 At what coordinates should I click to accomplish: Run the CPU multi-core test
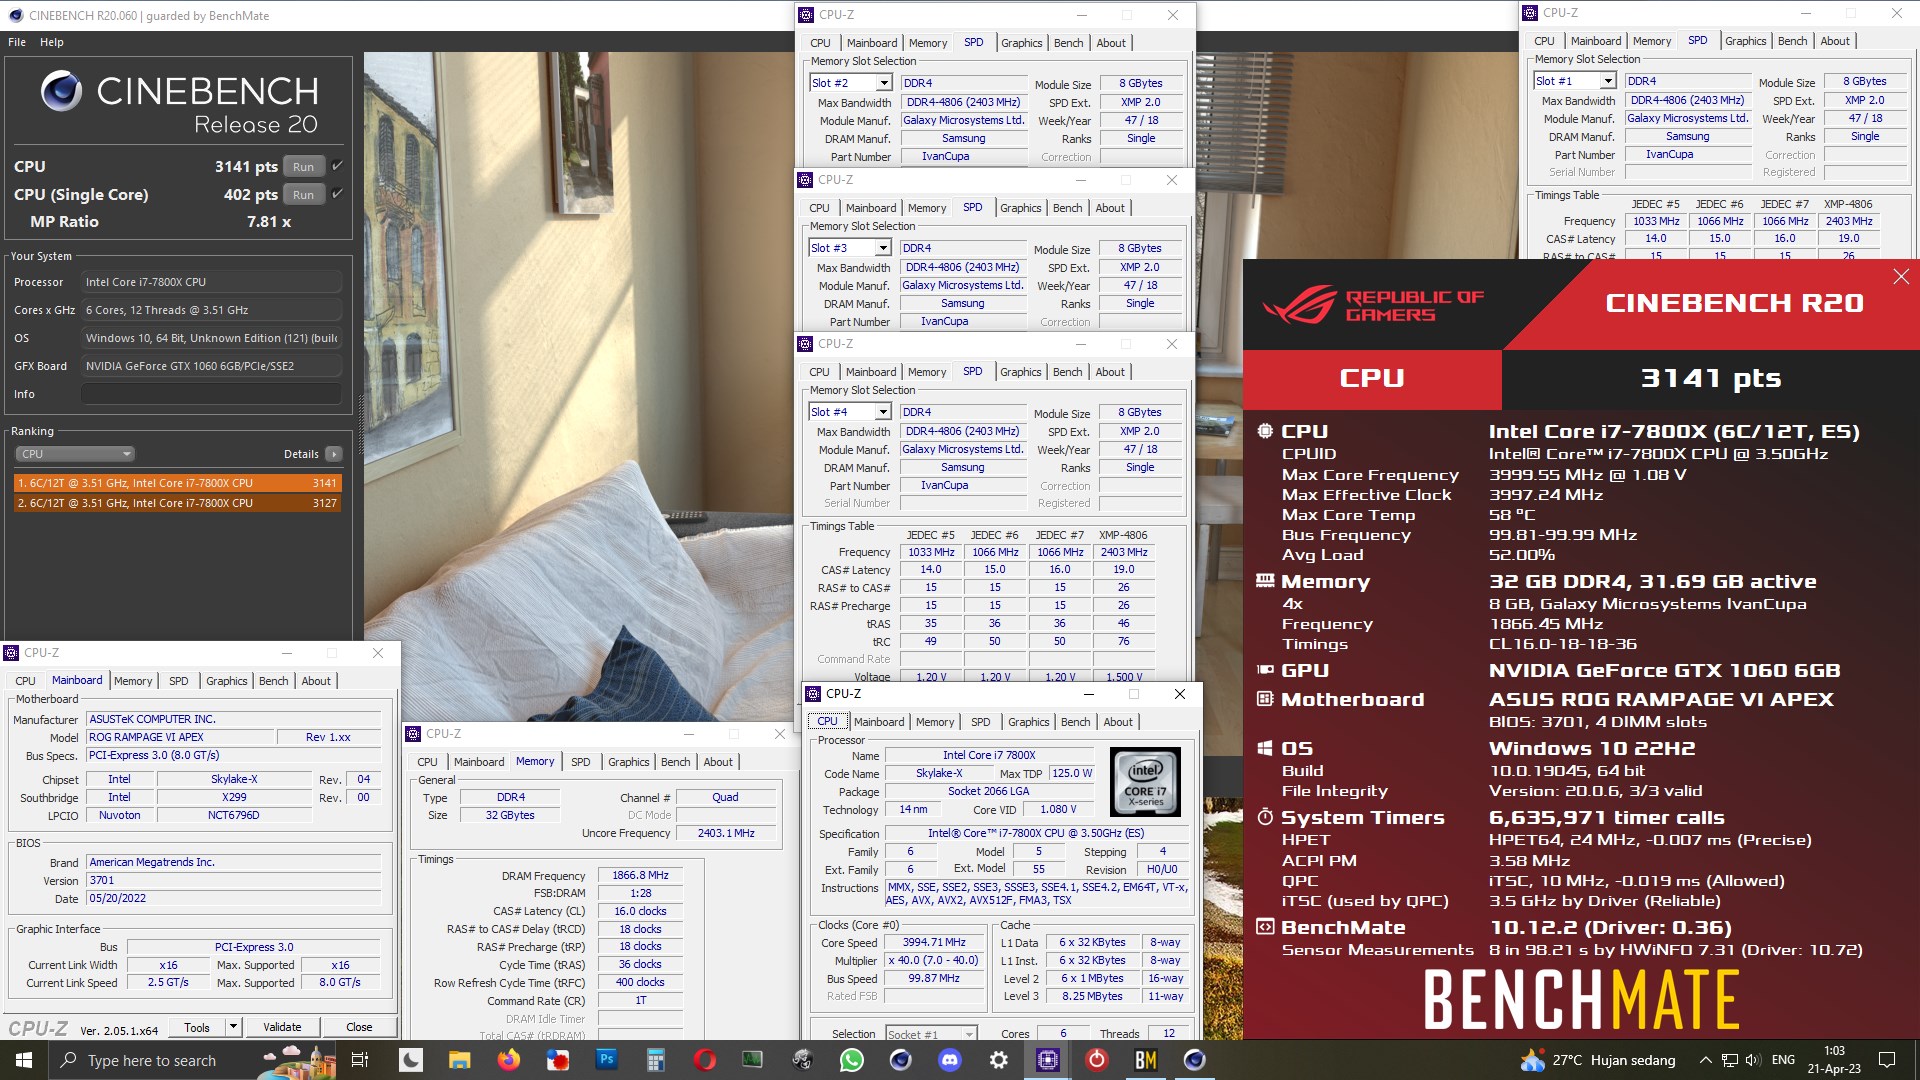coord(304,167)
